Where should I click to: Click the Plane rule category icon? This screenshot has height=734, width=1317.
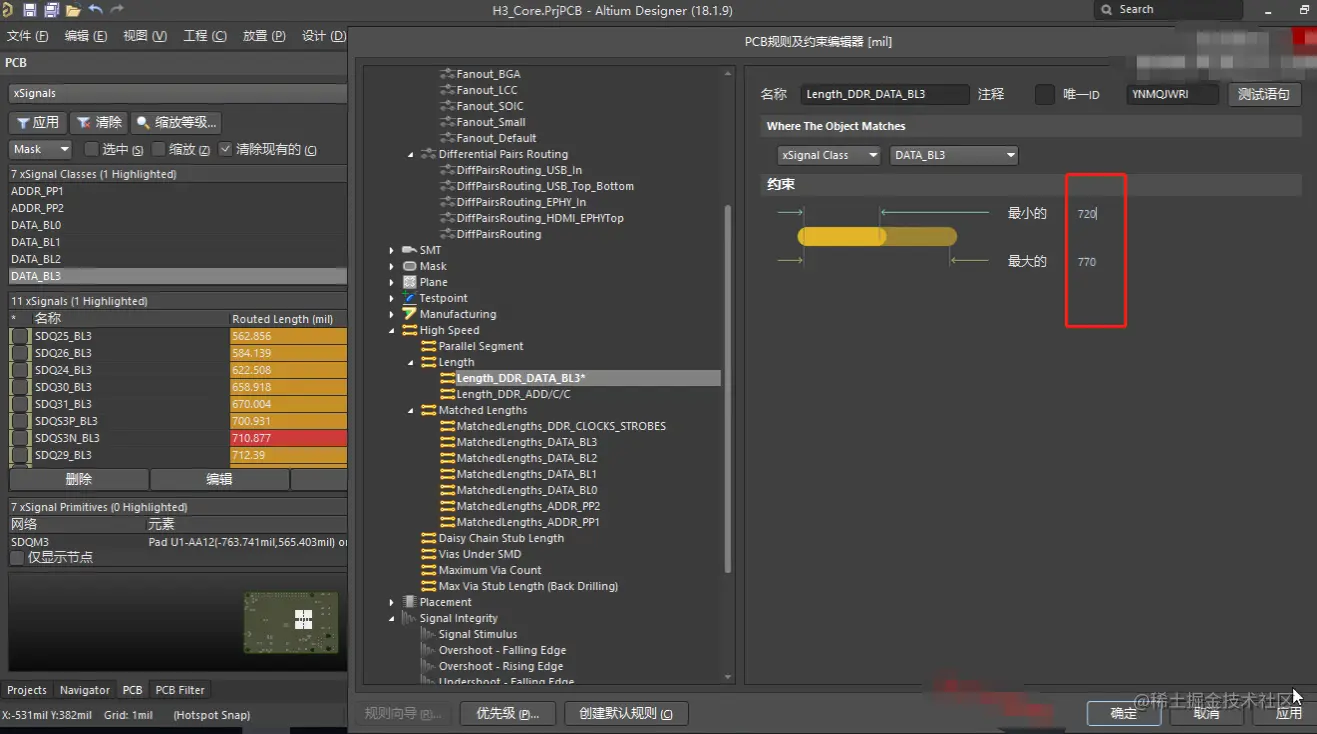[409, 282]
